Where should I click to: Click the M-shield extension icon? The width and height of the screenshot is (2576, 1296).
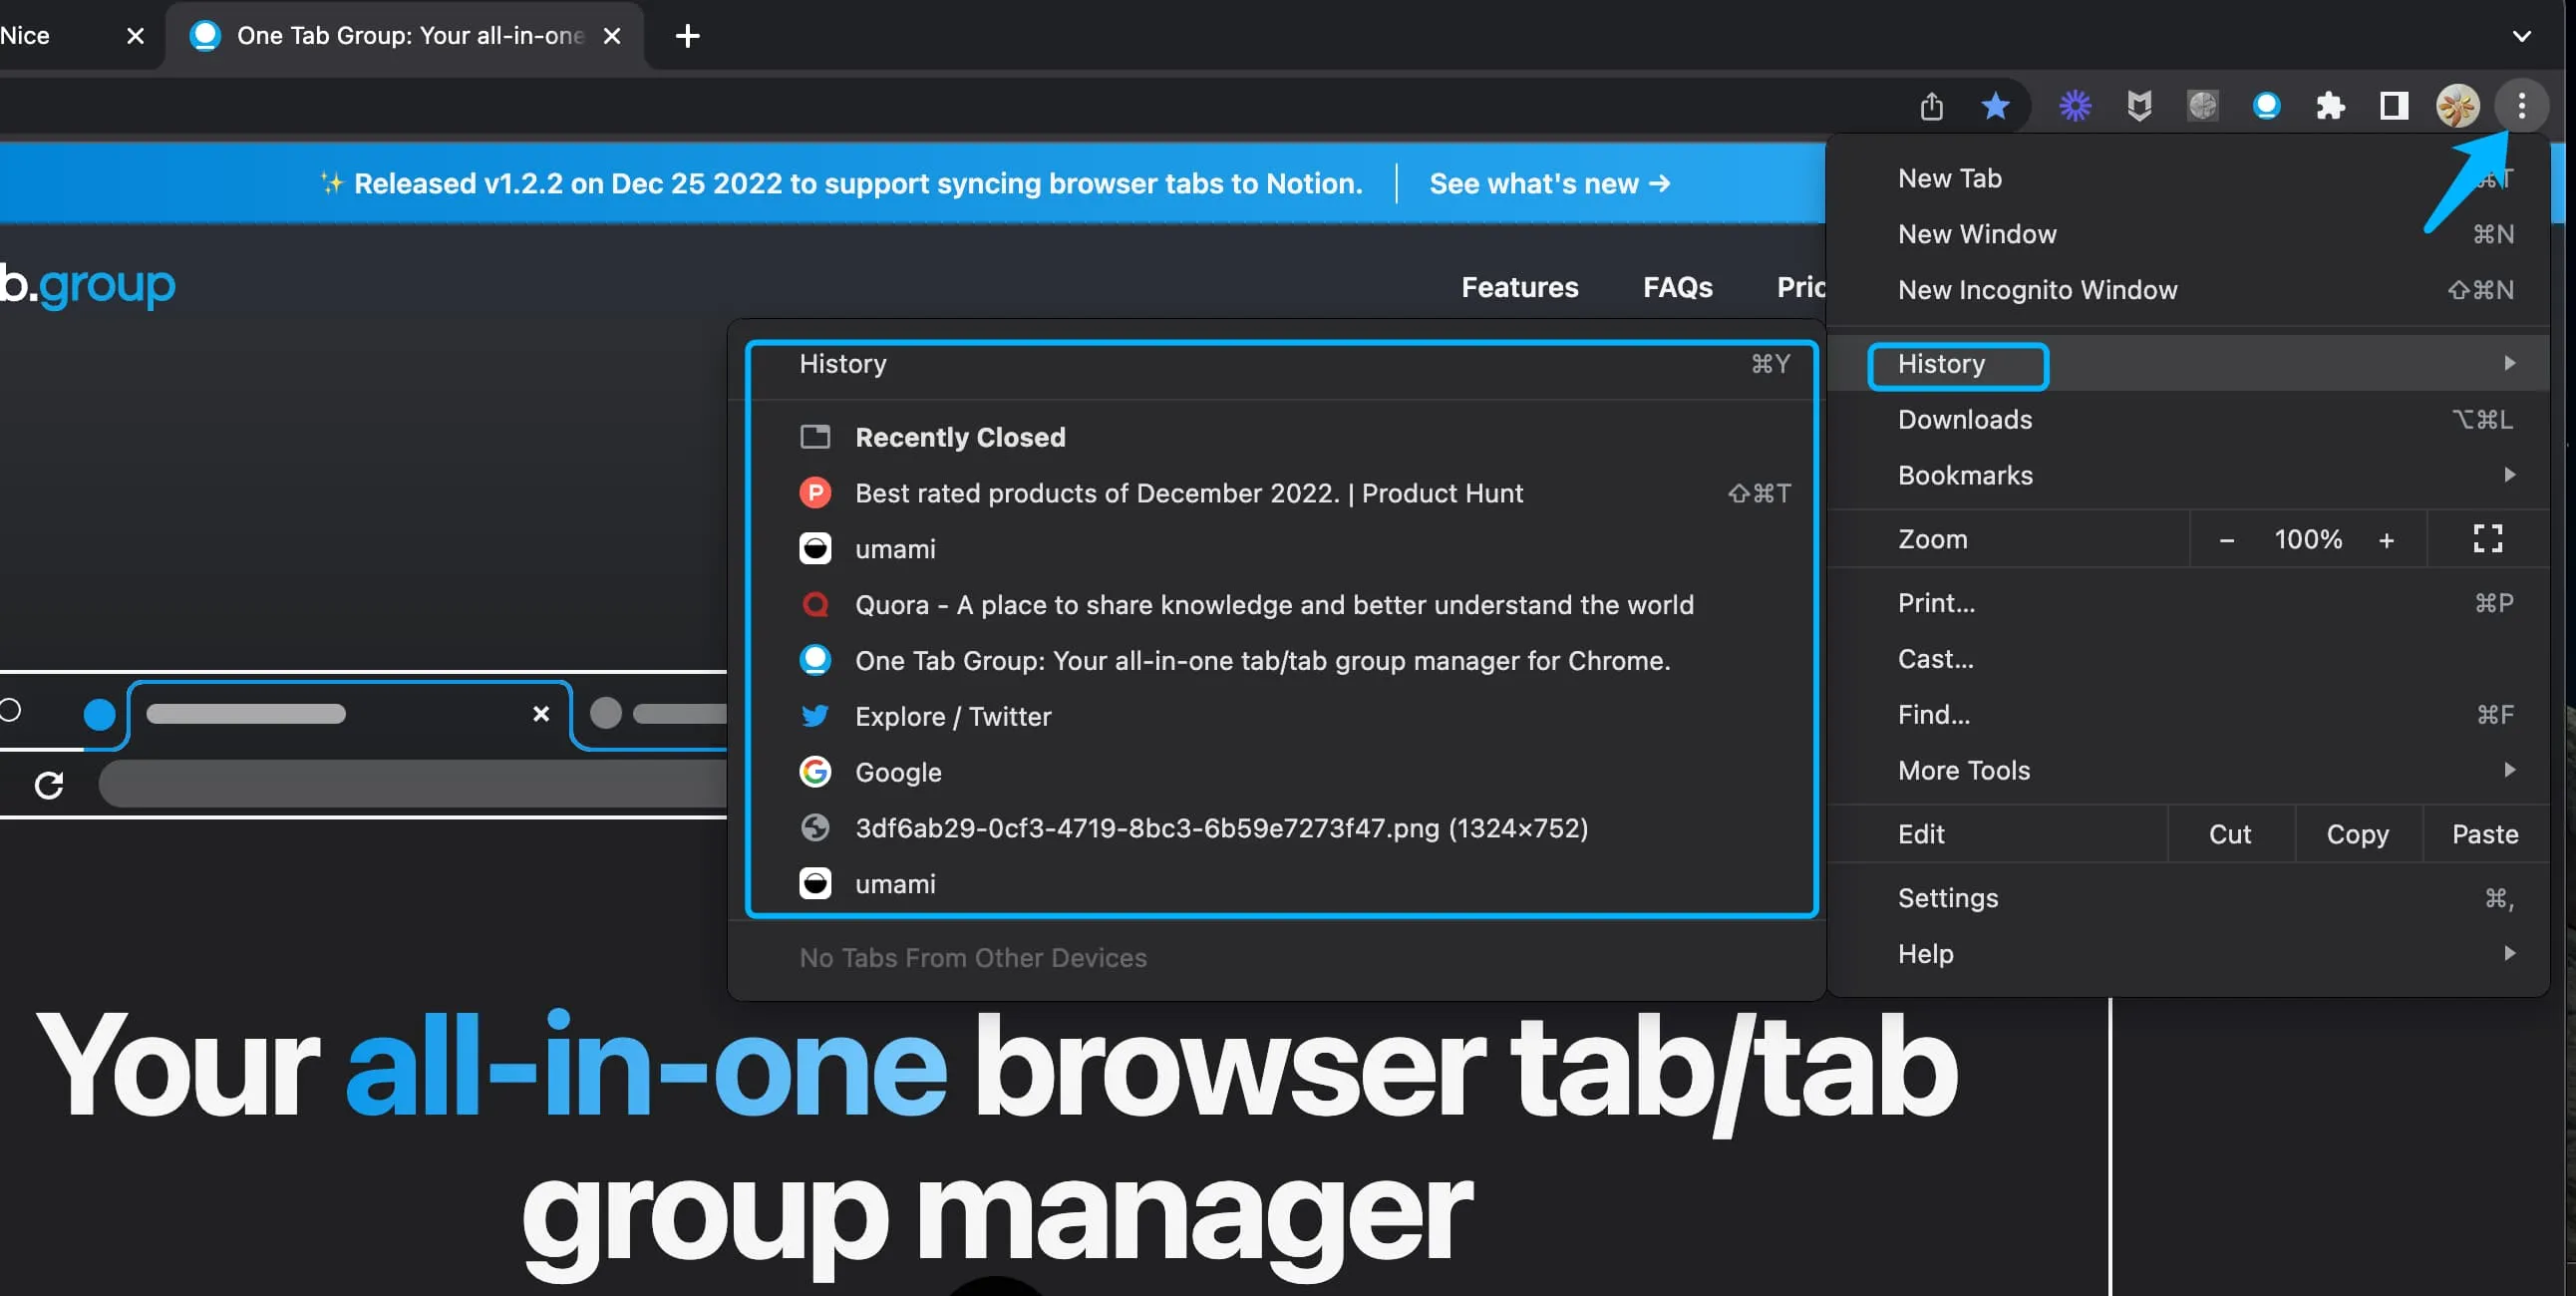pos(2139,106)
